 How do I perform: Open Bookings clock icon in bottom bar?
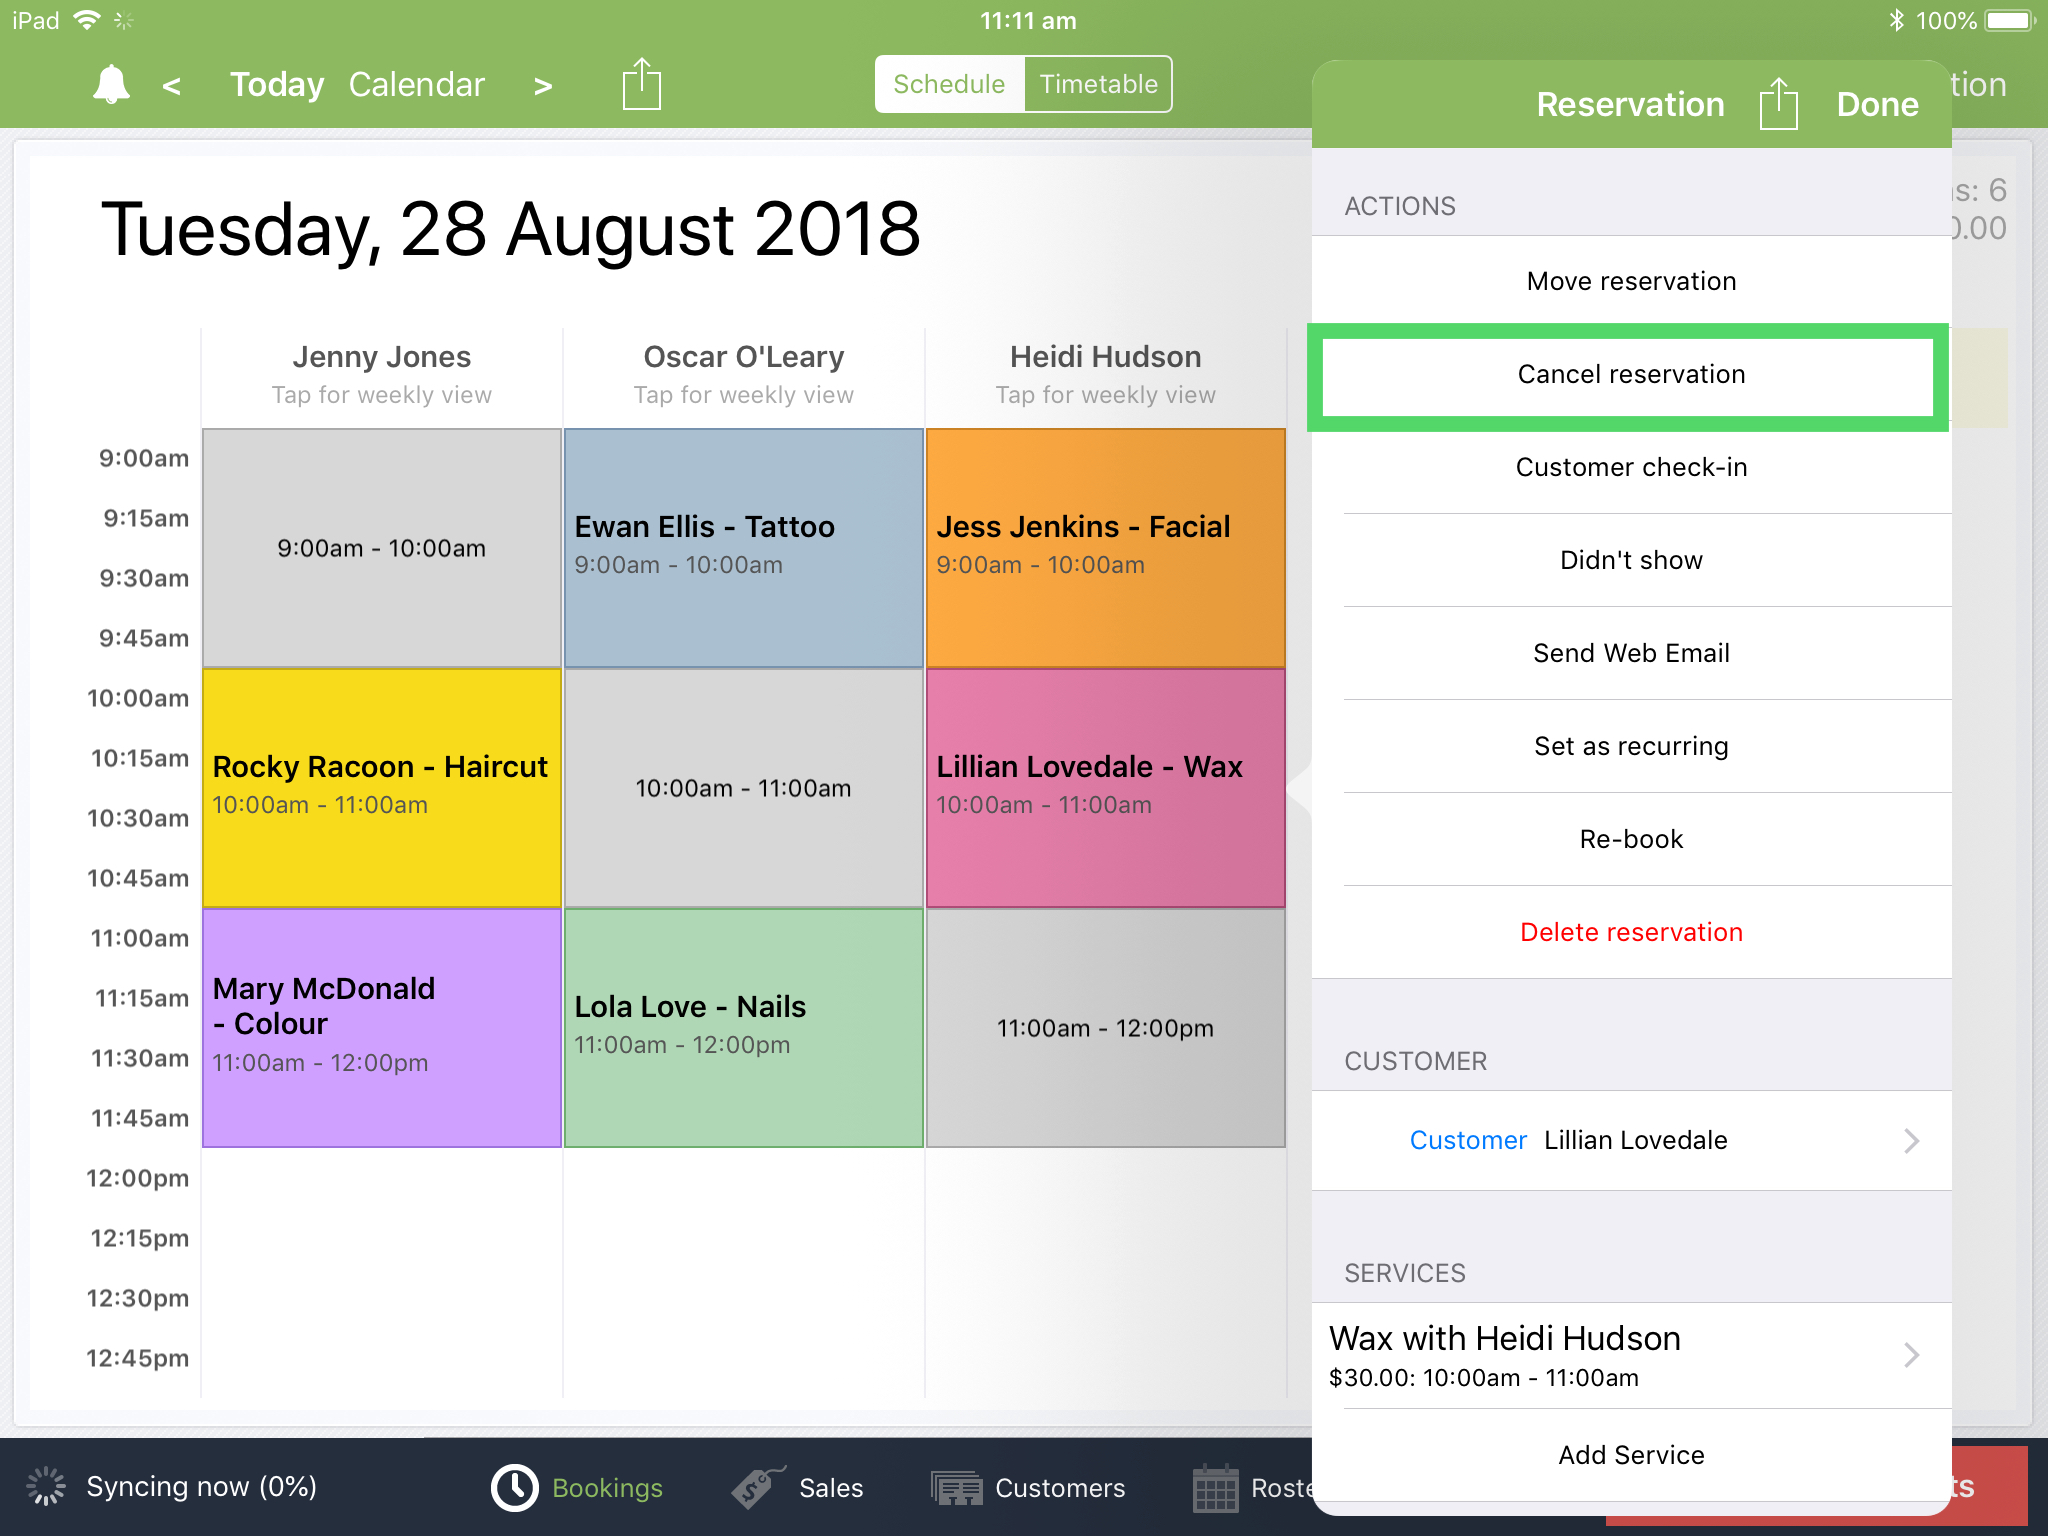click(515, 1487)
